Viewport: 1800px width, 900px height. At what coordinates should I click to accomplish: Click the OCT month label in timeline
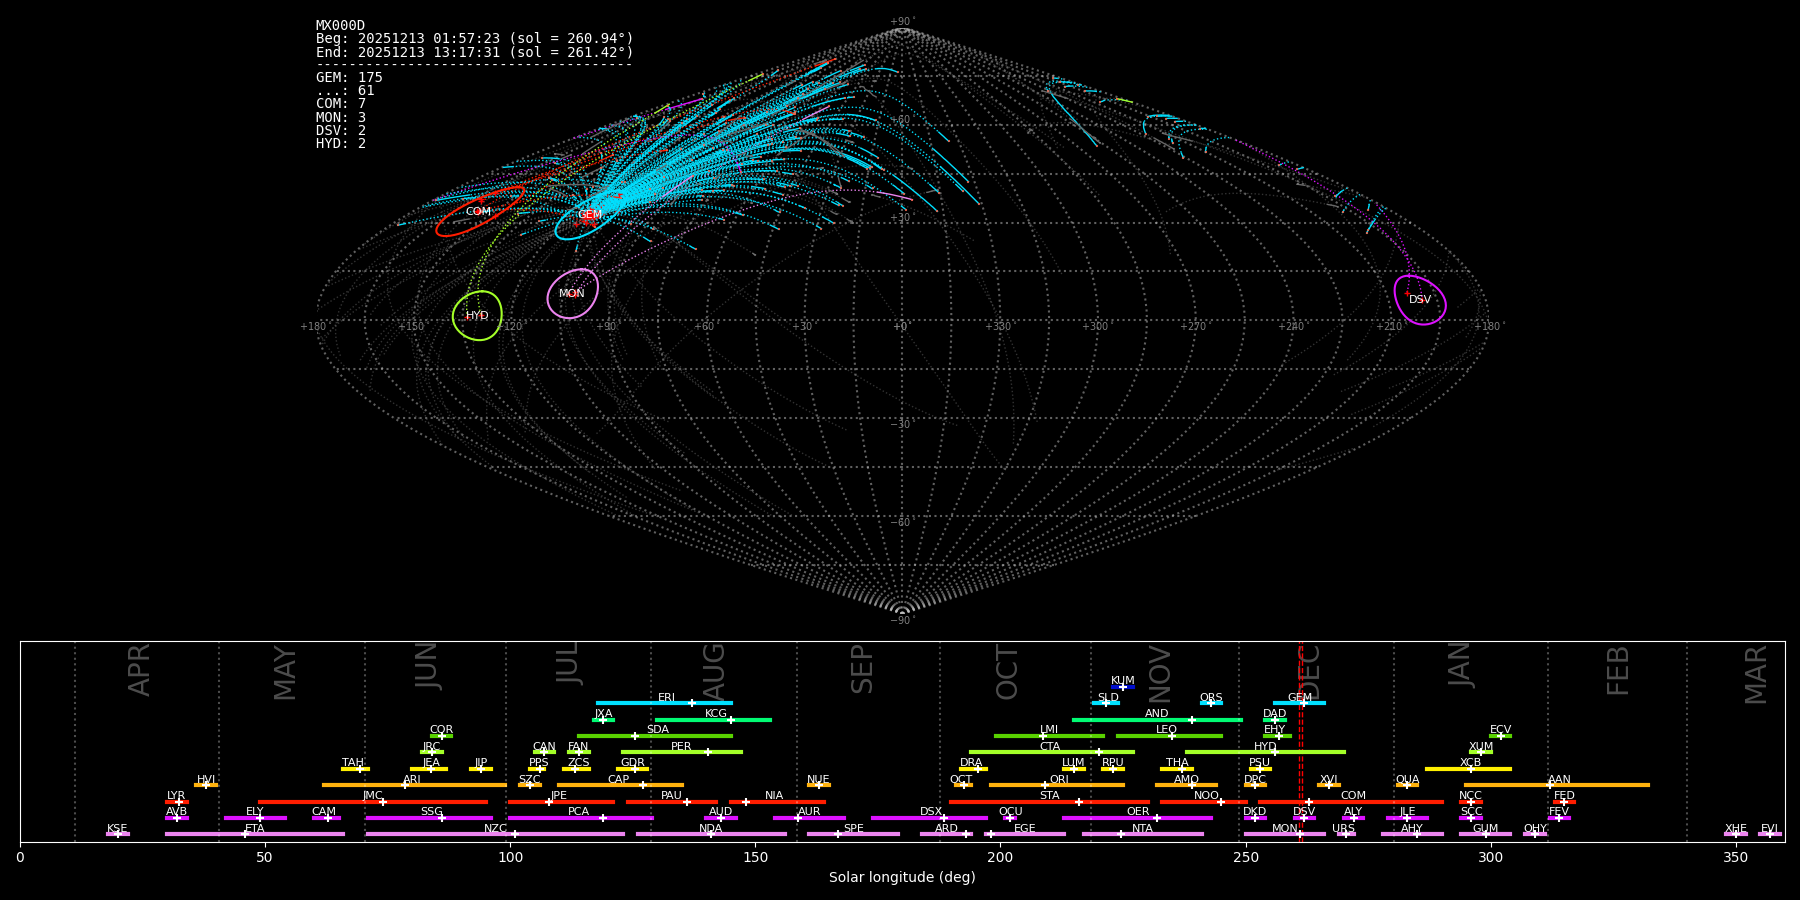point(1007,671)
